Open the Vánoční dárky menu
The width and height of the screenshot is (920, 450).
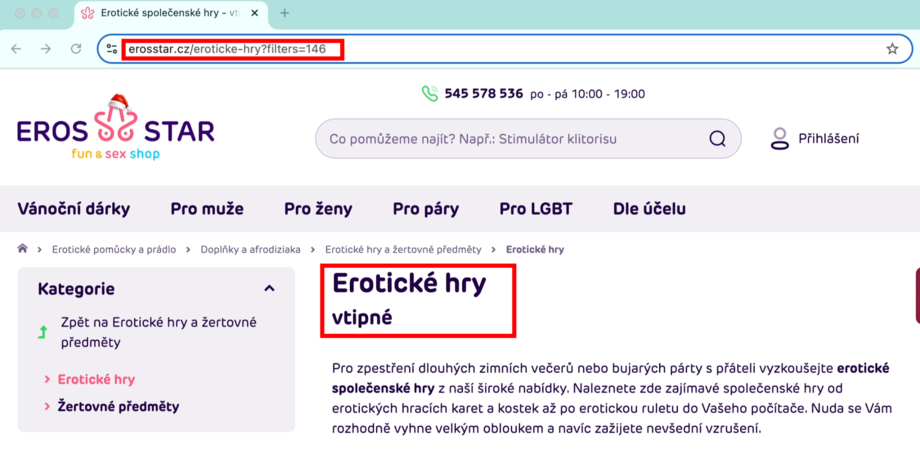(74, 209)
